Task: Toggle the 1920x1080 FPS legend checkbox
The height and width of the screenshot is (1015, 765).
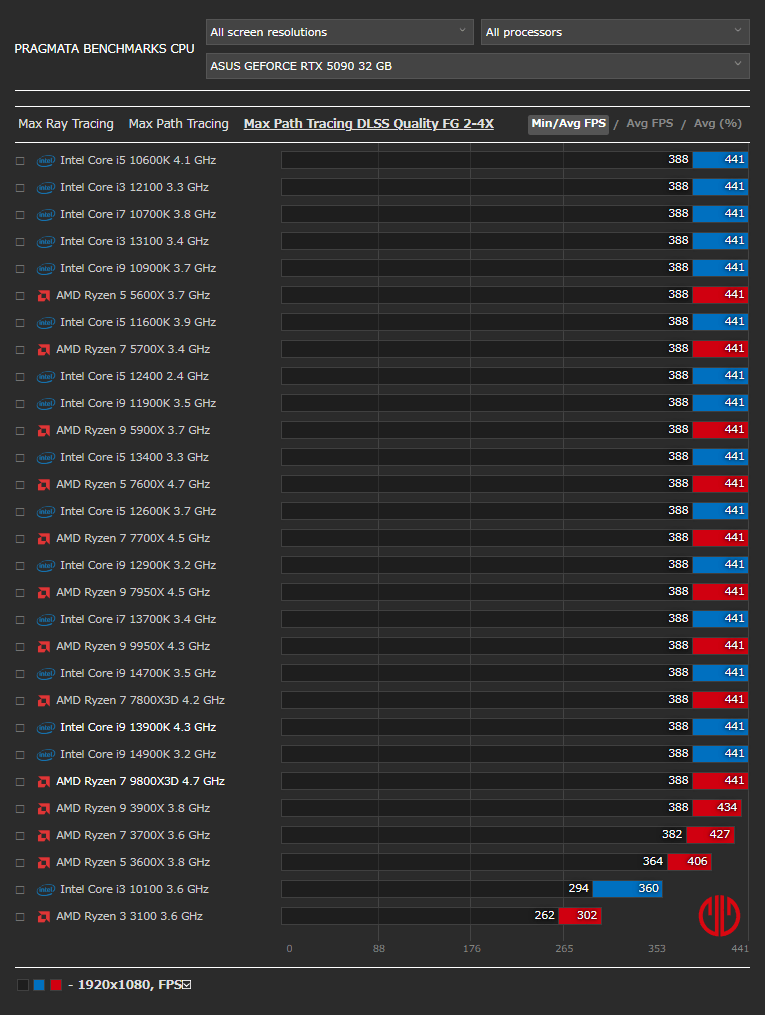Action: [186, 985]
